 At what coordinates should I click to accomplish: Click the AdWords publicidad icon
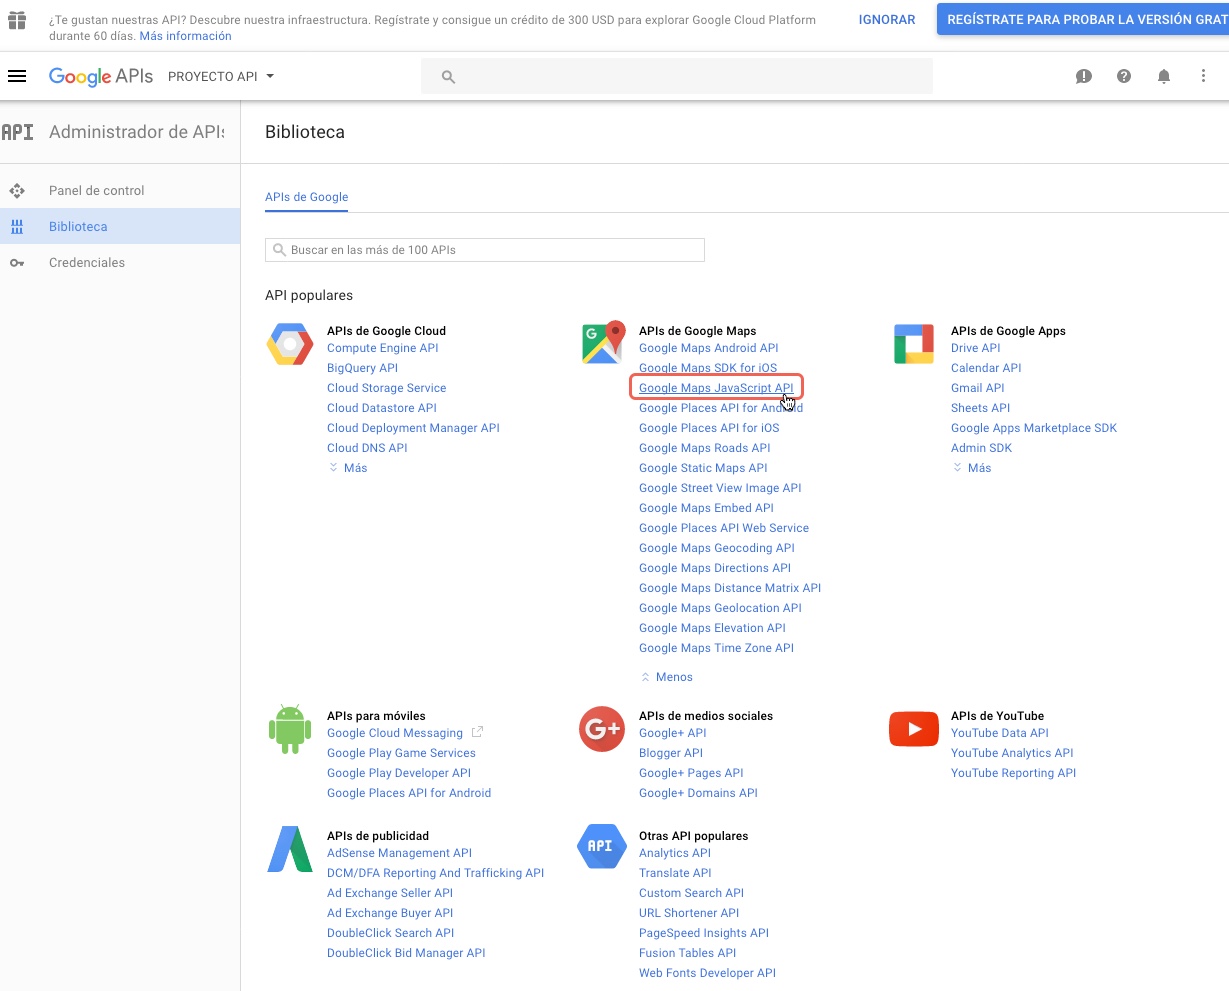pos(290,849)
